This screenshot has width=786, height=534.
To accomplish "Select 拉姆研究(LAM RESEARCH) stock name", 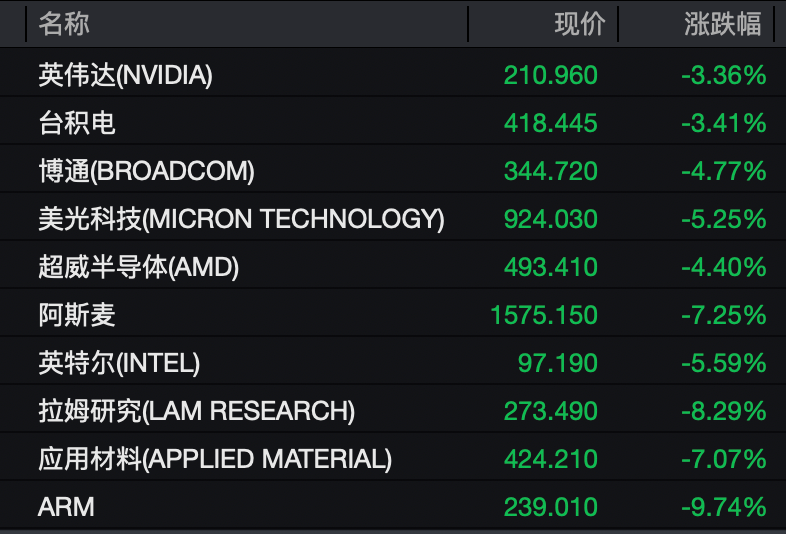I will (x=196, y=411).
